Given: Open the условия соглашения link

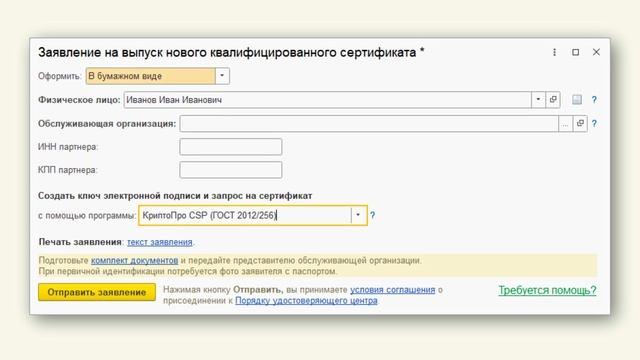Looking at the screenshot, I should click(x=393, y=290).
